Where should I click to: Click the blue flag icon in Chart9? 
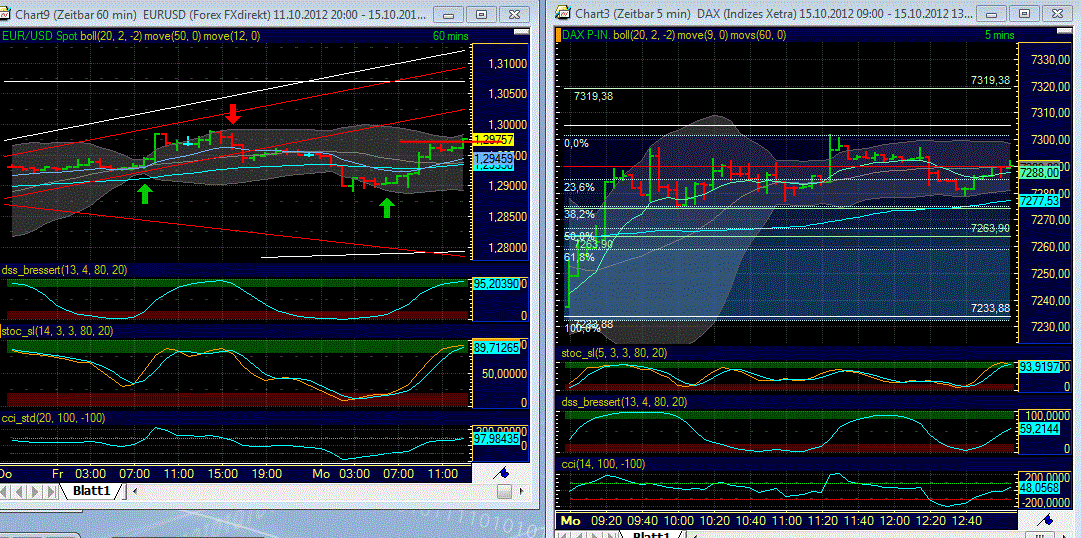click(x=503, y=472)
